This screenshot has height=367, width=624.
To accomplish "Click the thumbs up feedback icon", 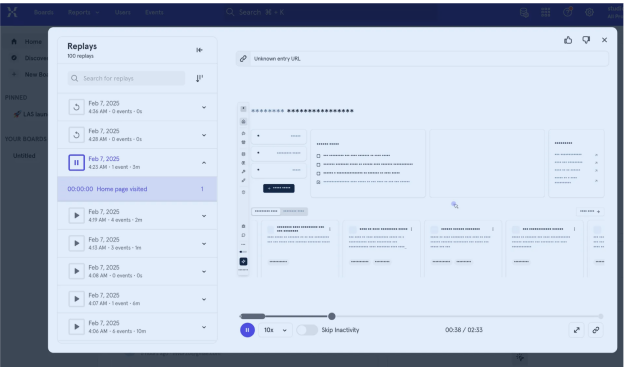I will pyautogui.click(x=568, y=40).
